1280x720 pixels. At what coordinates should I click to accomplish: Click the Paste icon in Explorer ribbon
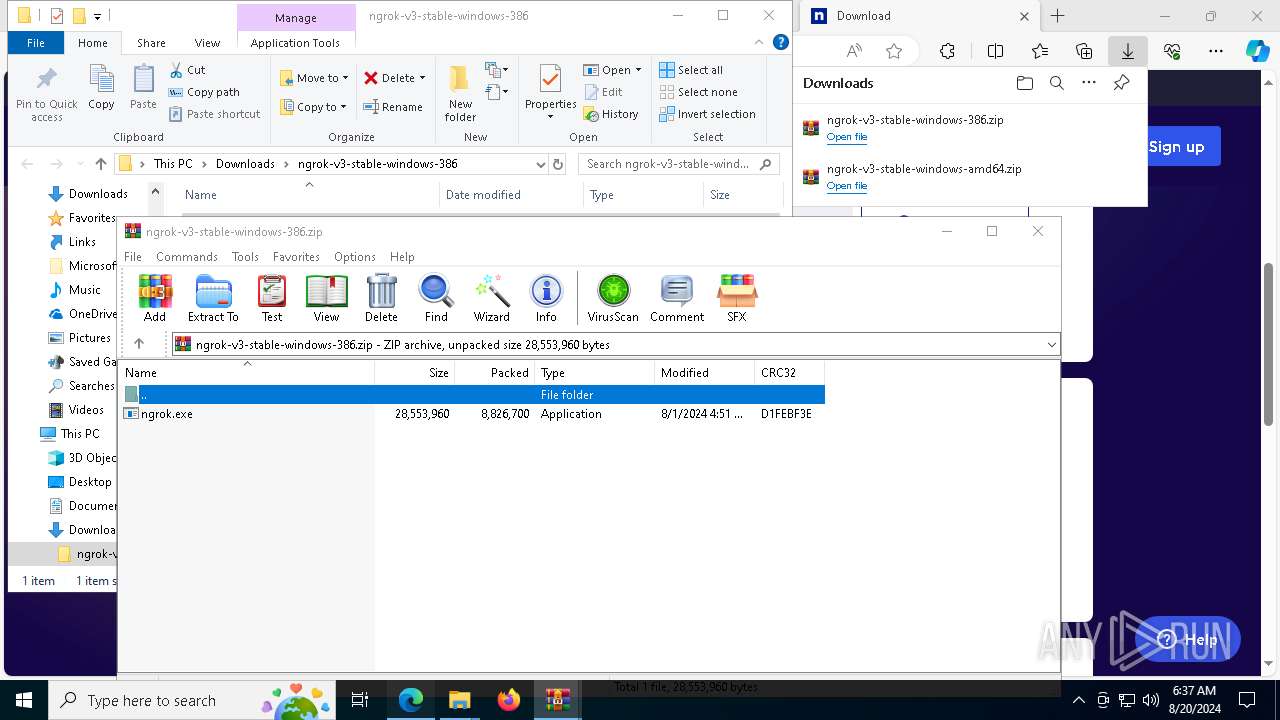[143, 87]
